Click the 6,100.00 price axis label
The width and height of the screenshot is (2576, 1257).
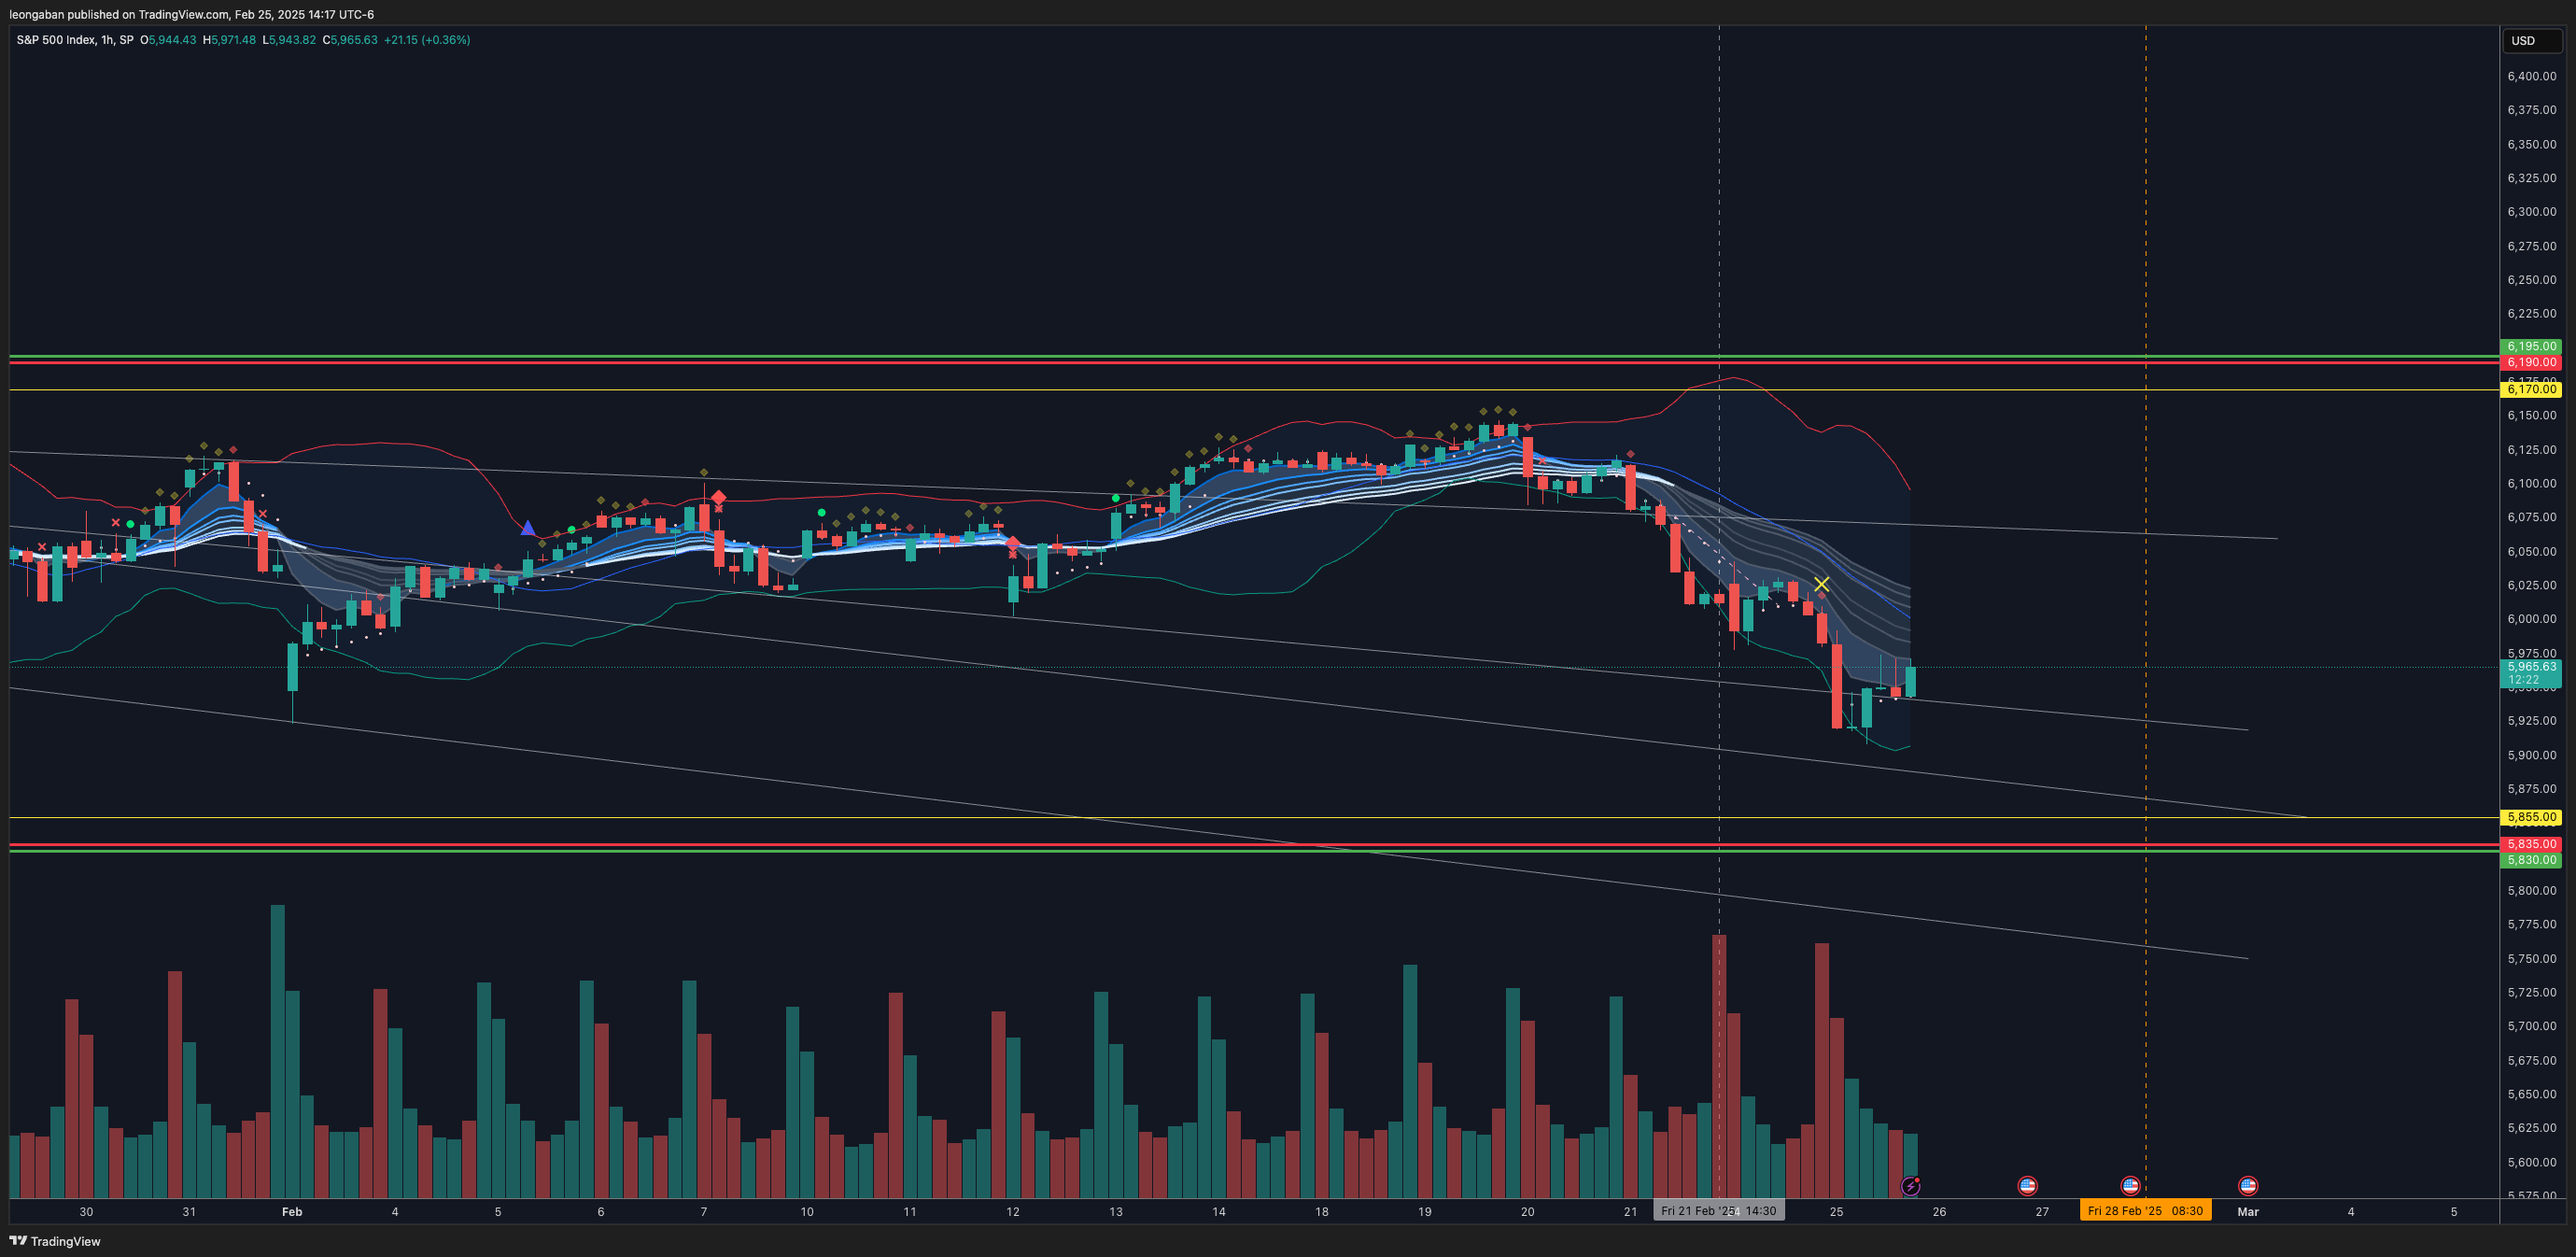pos(2532,483)
